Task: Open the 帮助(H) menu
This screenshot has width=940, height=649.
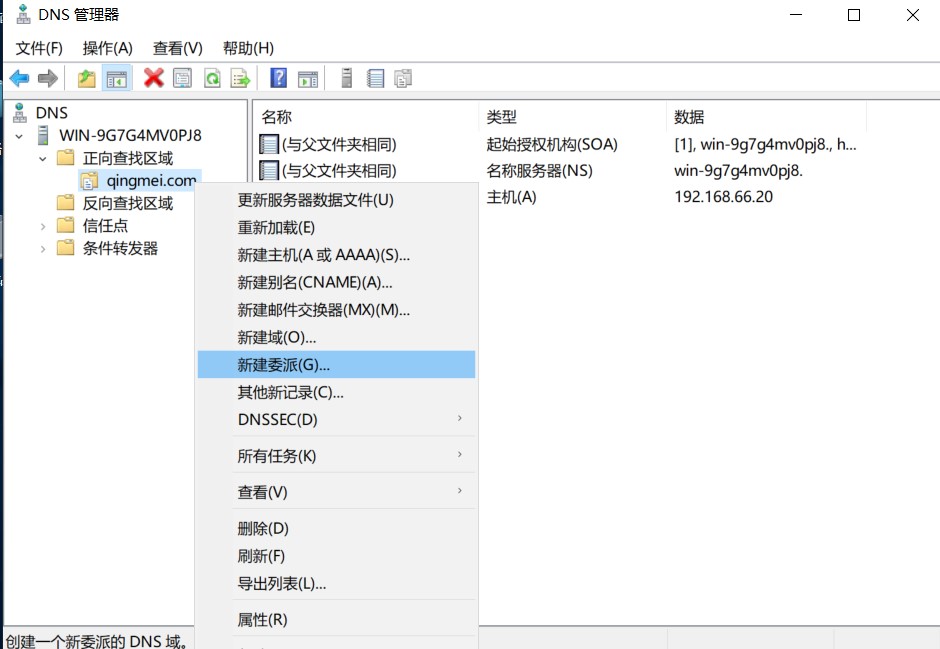Action: (248, 48)
